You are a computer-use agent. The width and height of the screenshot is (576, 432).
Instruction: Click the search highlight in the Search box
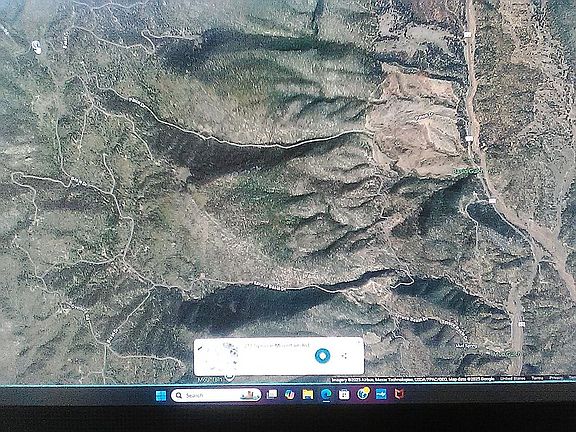coord(250,395)
